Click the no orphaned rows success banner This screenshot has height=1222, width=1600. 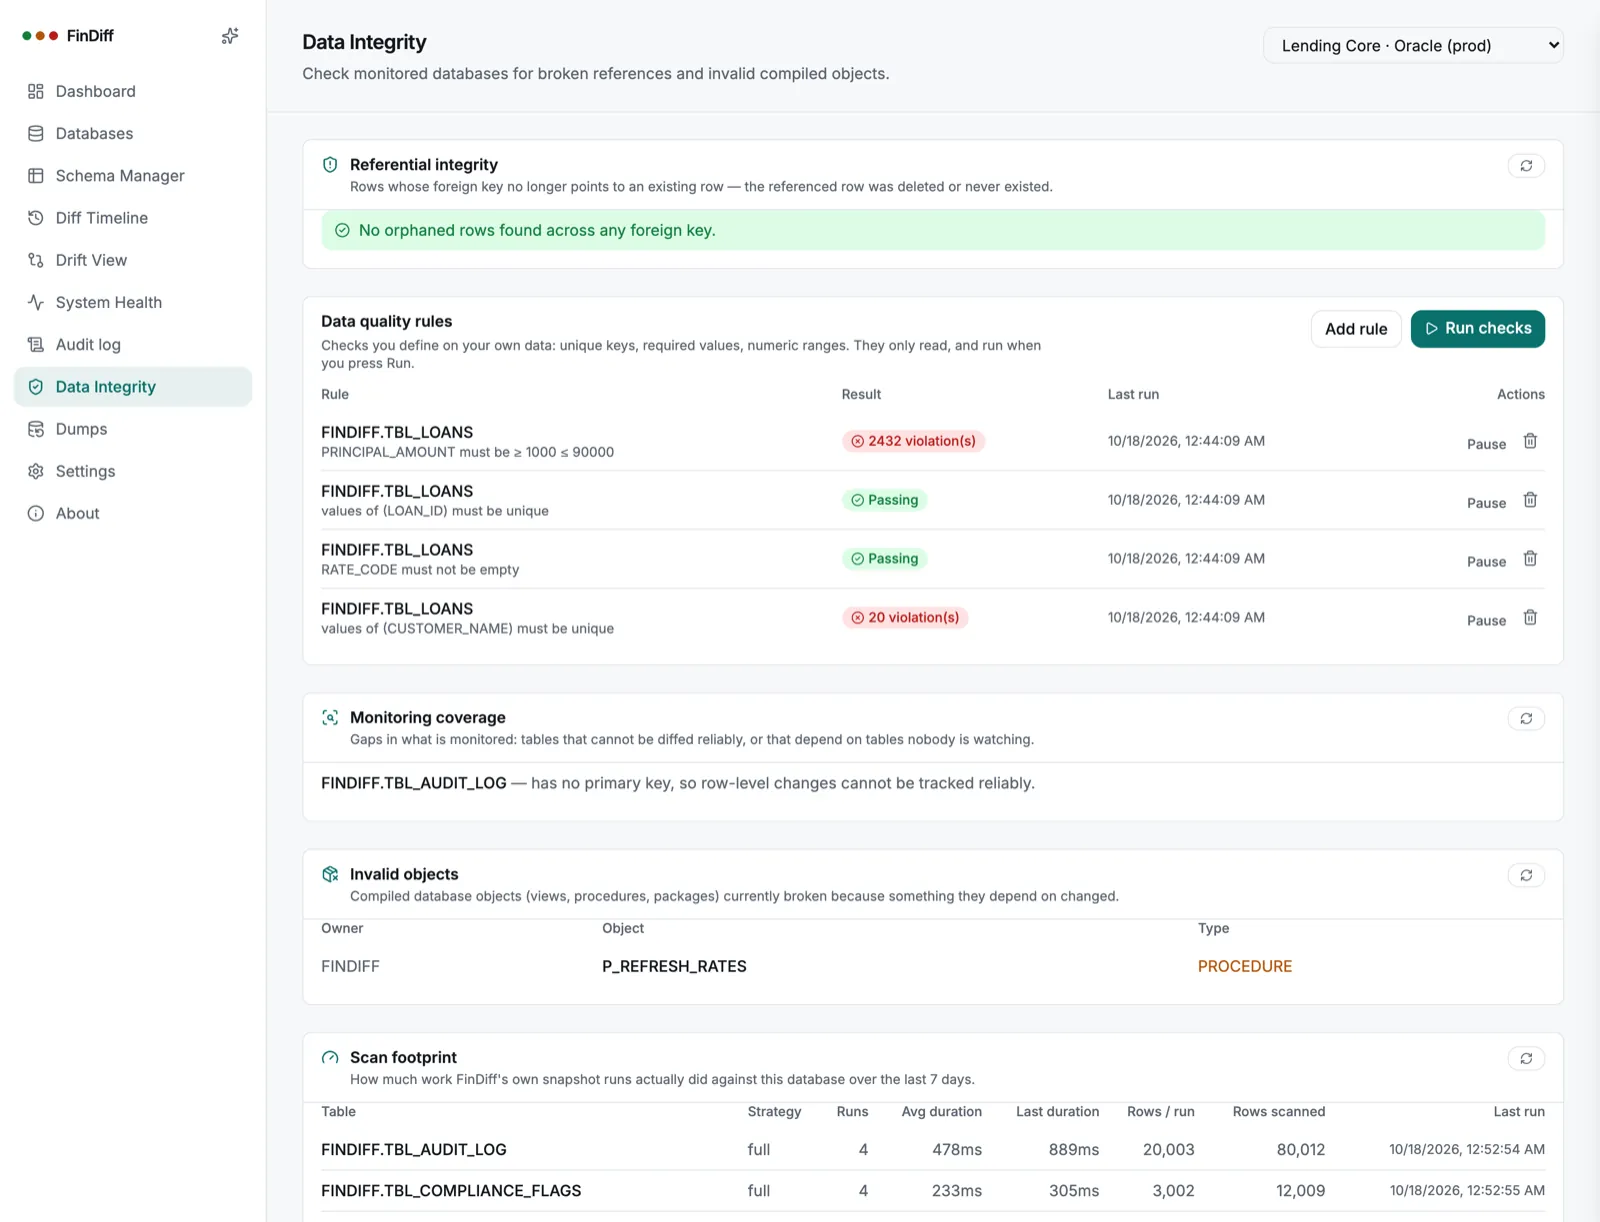(933, 230)
